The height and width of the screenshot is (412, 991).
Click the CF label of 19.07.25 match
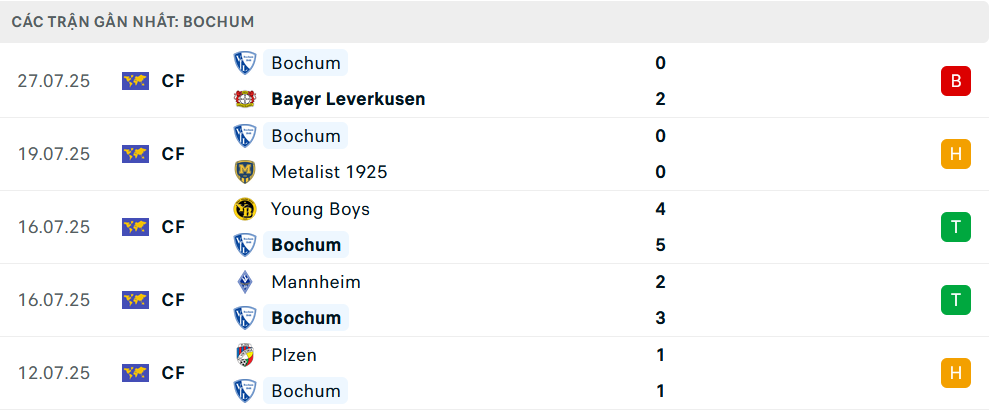pyautogui.click(x=173, y=154)
